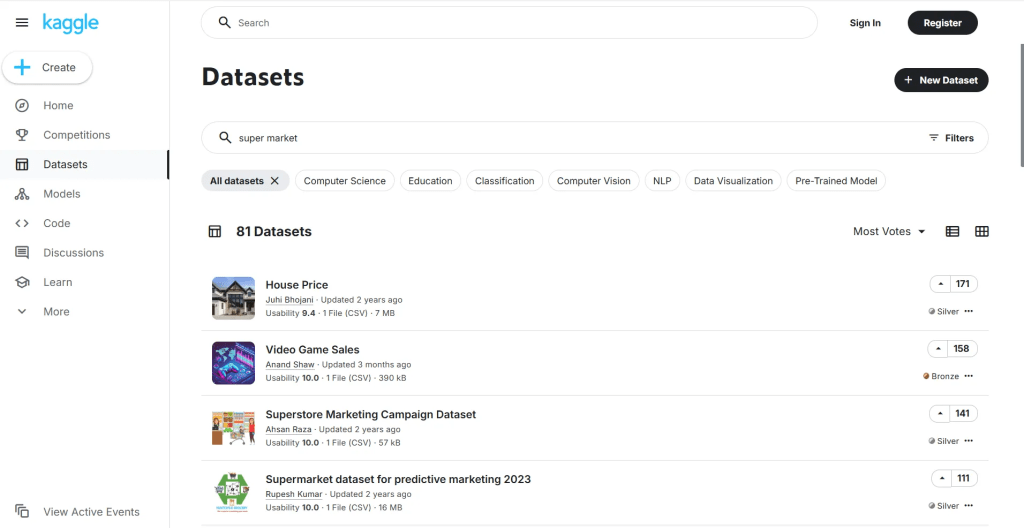
Task: Expand the More sidebar section
Action: (56, 312)
